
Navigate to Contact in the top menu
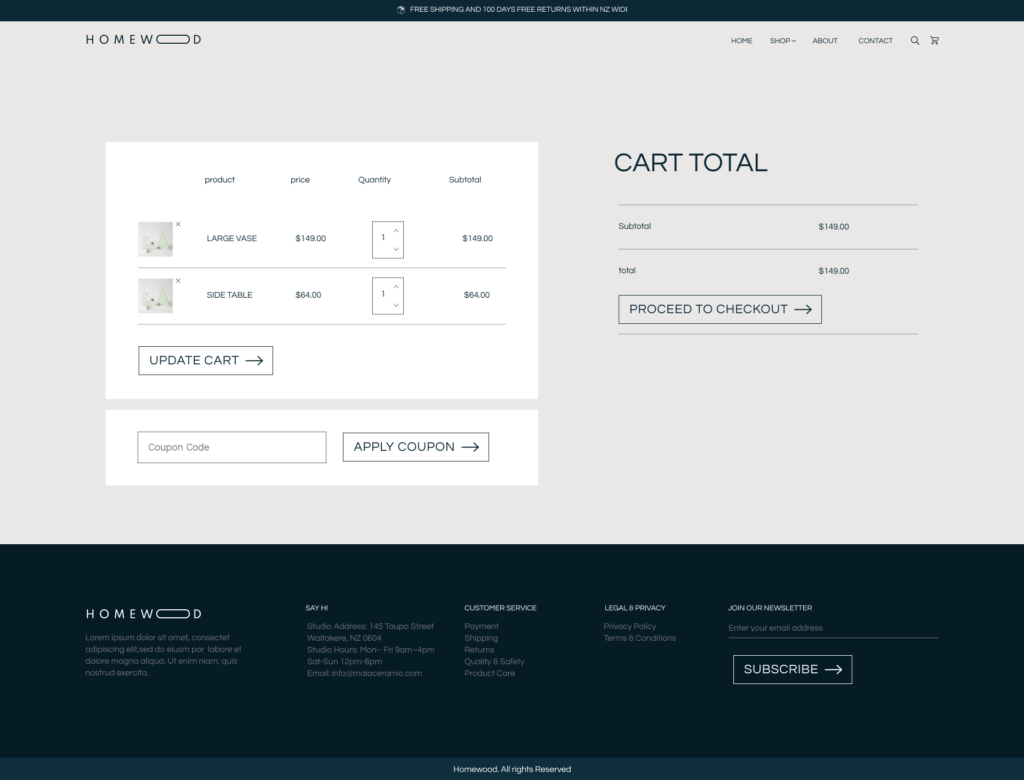pyautogui.click(x=875, y=41)
